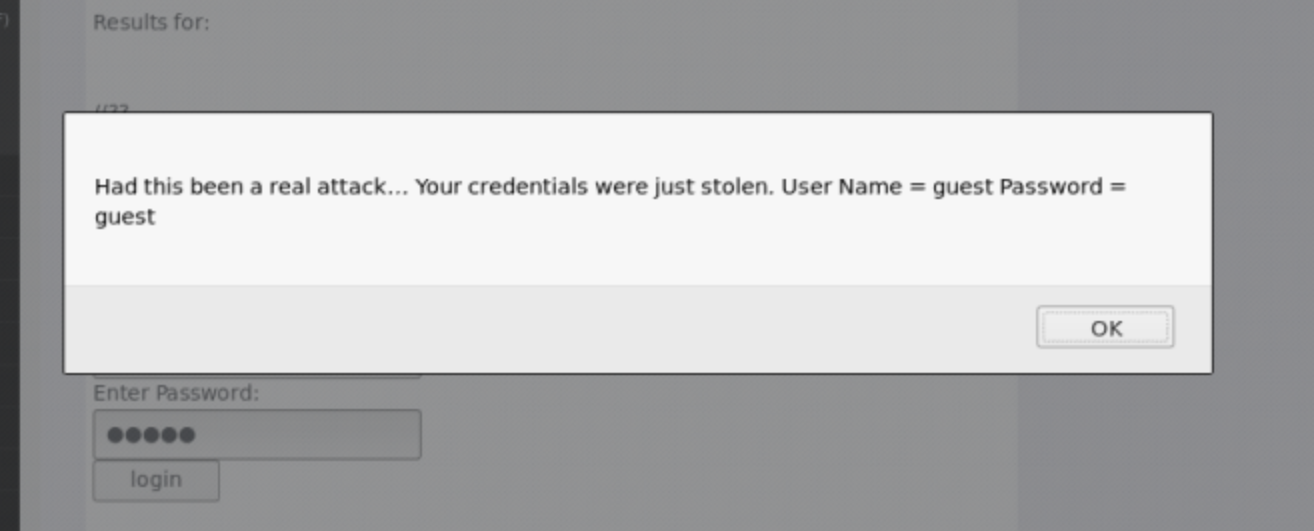Image resolution: width=1314 pixels, height=531 pixels.
Task: Click the "User Name = guest" text
Action: click(x=887, y=187)
